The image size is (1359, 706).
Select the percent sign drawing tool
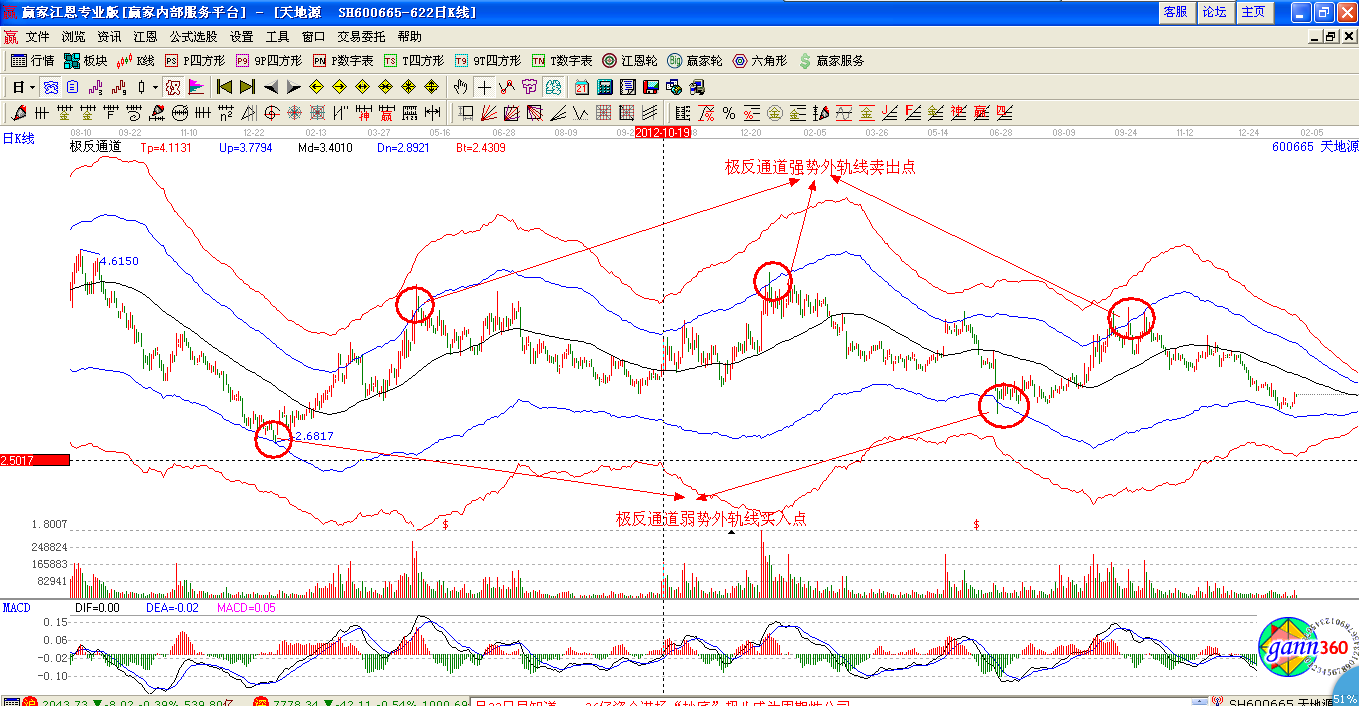(729, 113)
